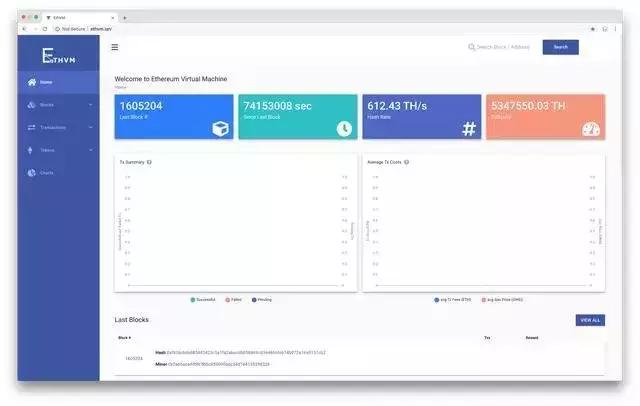Go to Home in the sidebar
The image size is (640, 406).
[x=58, y=82]
